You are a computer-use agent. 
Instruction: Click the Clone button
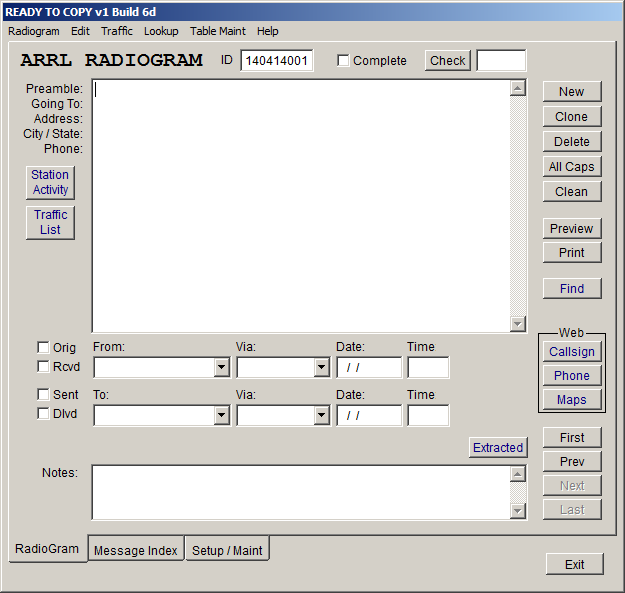[x=572, y=117]
